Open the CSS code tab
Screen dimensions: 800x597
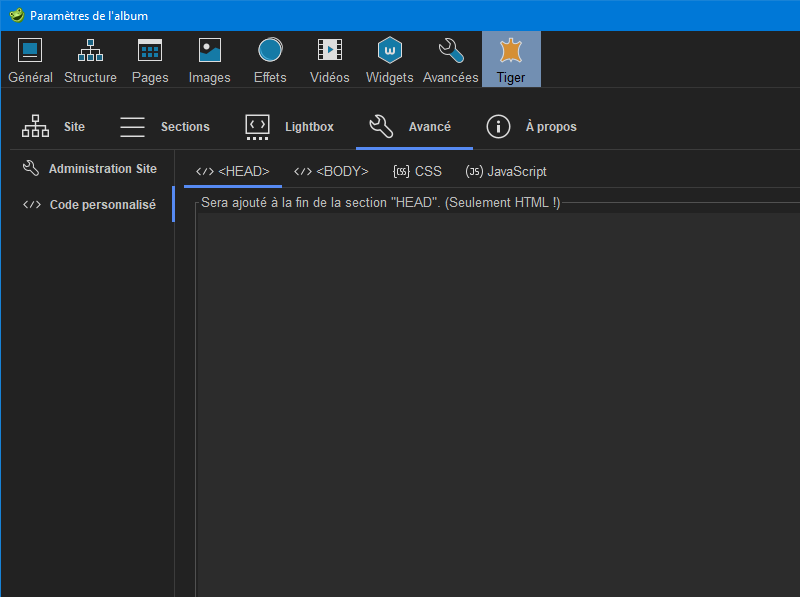coord(417,172)
